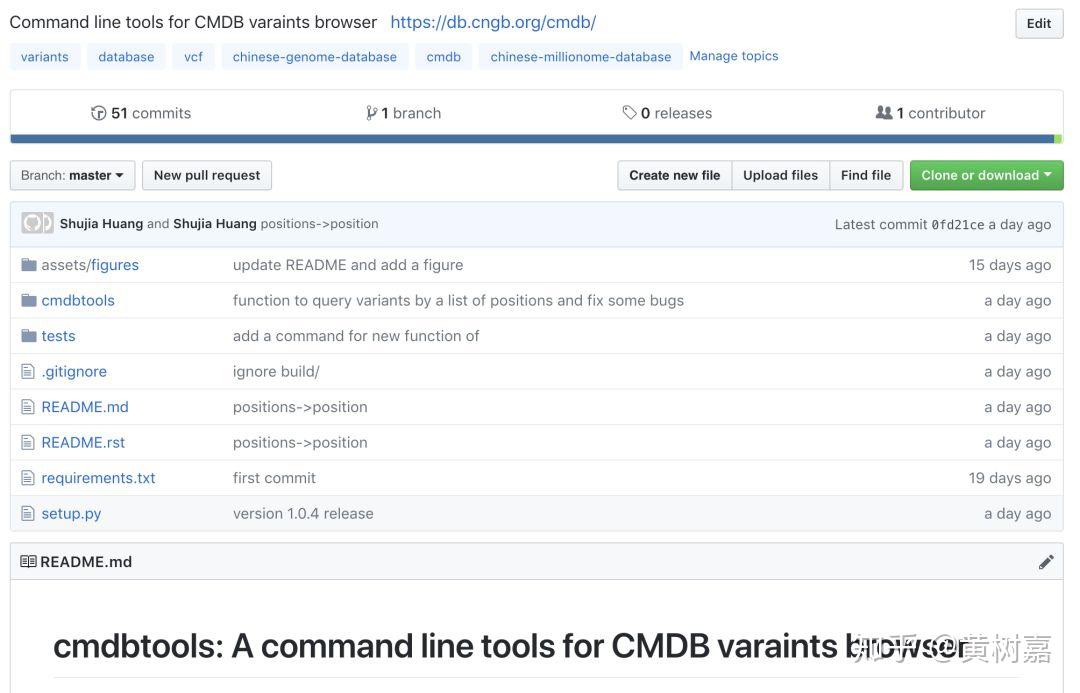Screen dimensions: 1080x693
Task: Open the Branch: master dropdown
Action: click(72, 175)
